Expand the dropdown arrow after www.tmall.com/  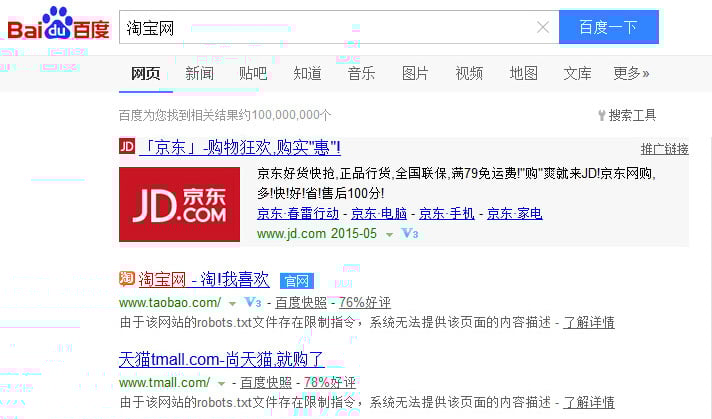[x=222, y=384]
